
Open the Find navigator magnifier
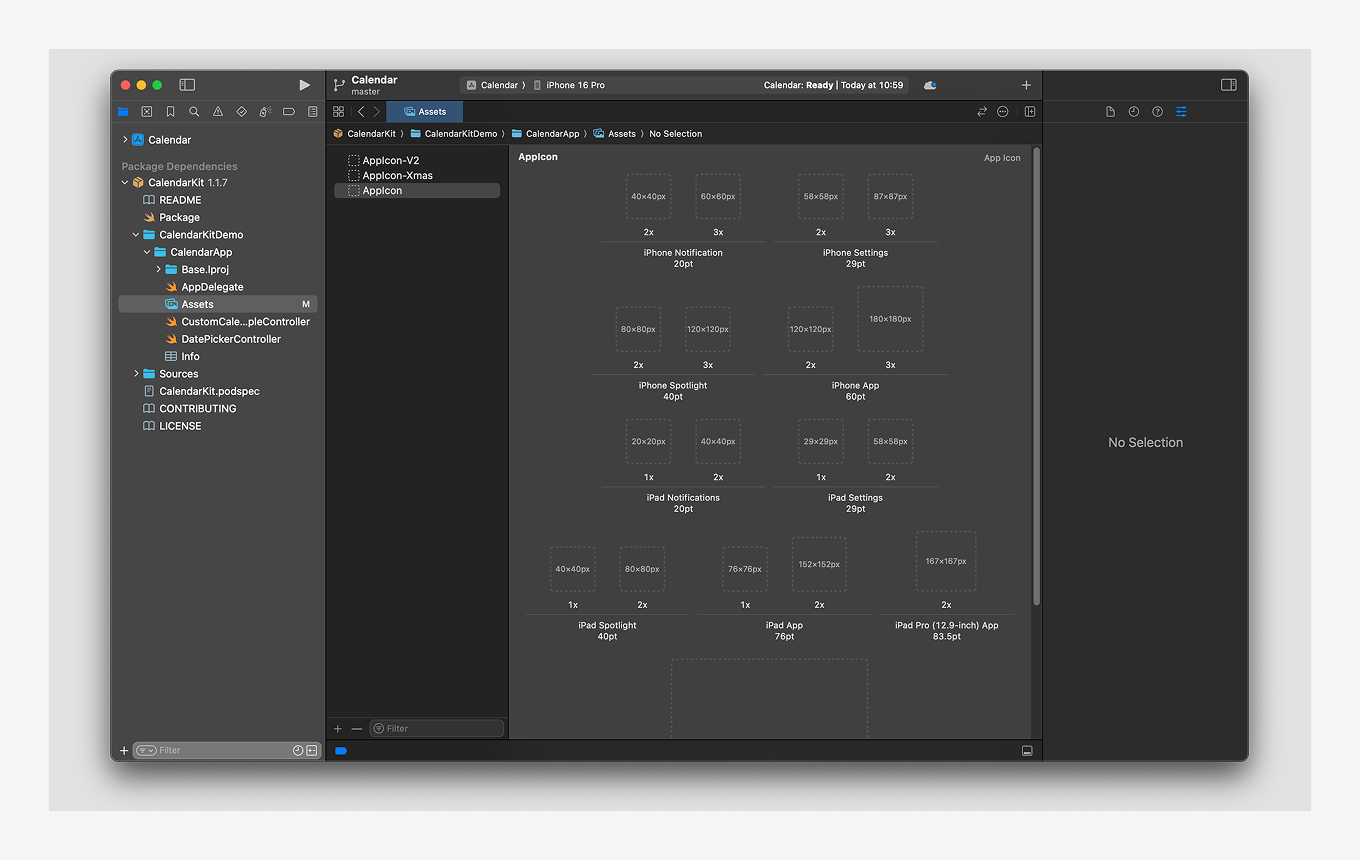coord(194,112)
